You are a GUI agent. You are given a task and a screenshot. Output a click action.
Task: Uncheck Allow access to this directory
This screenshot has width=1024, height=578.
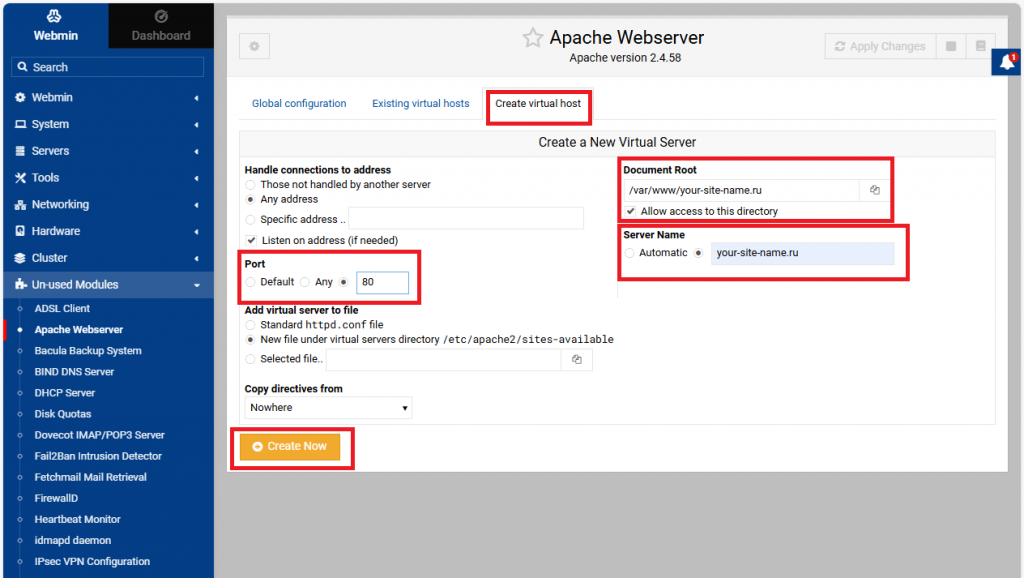(630, 211)
